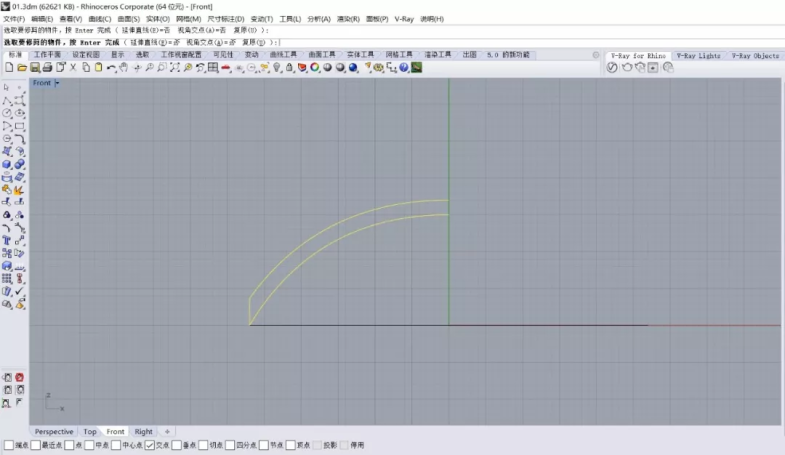Click the New file icon in toolbar
Viewport: 785px width, 455px height.
point(9,67)
